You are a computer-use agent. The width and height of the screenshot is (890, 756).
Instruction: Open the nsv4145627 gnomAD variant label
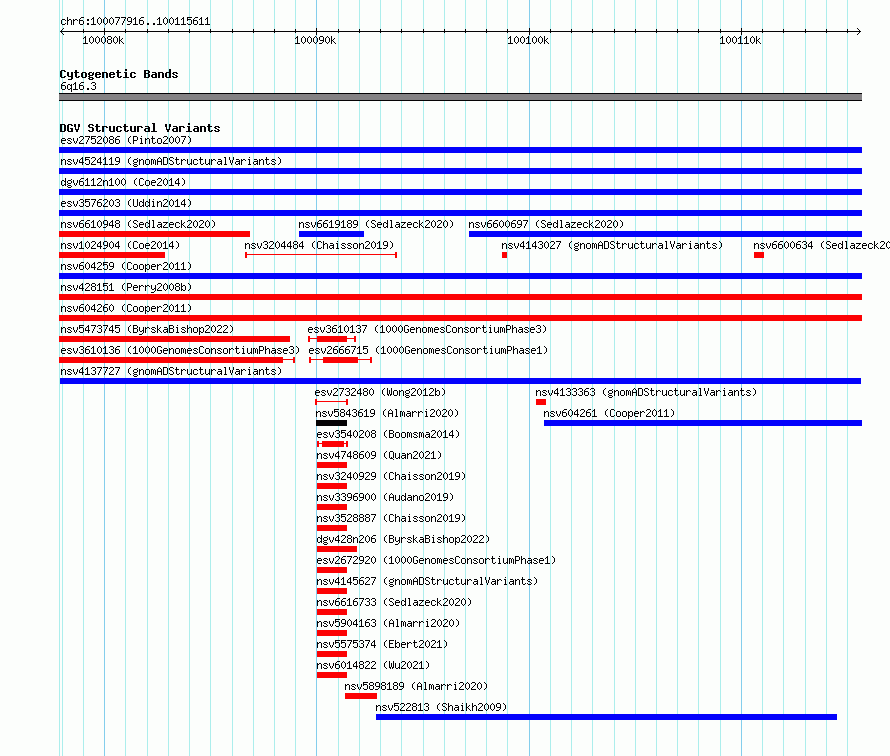427,581
